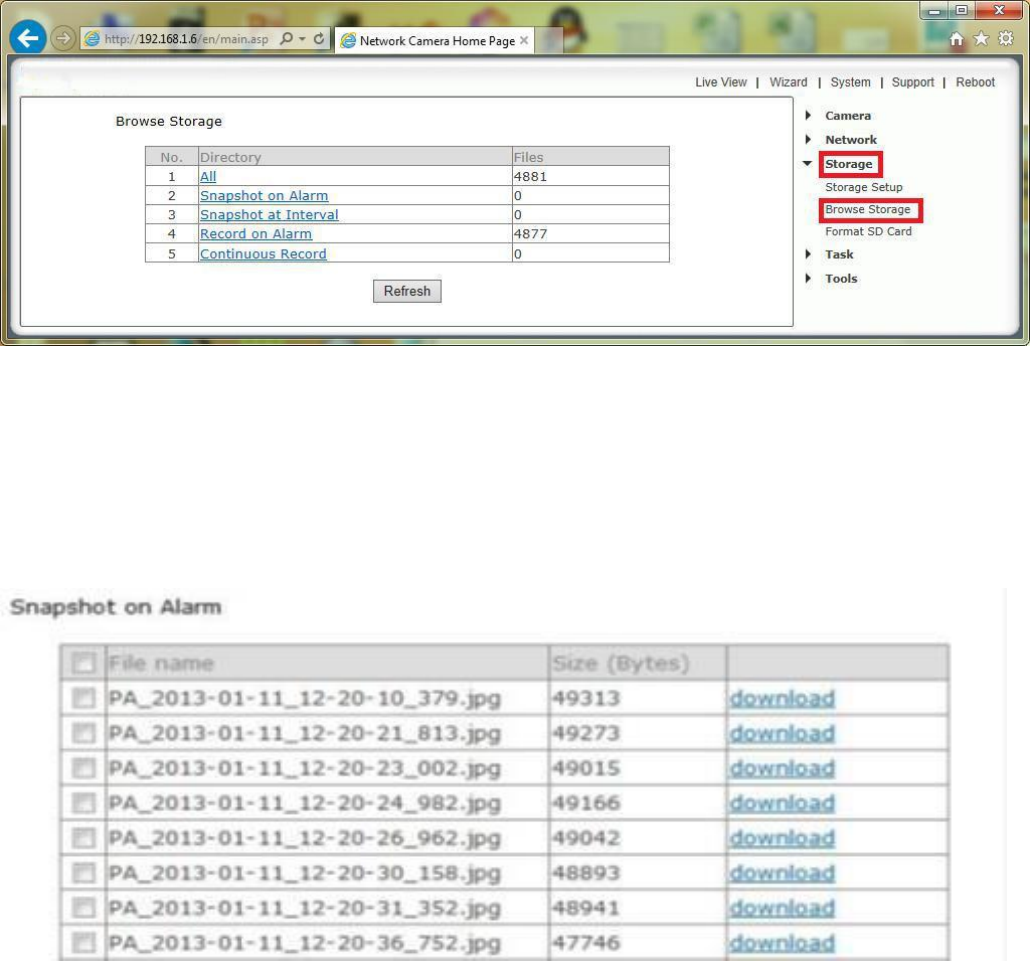Image resolution: width=1030 pixels, height=961 pixels.
Task: Toggle the select-all checkbox in File name header
Action: [83, 663]
